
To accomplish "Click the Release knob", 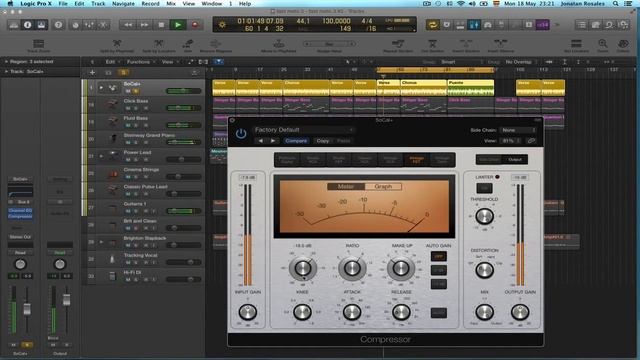I will coord(401,312).
